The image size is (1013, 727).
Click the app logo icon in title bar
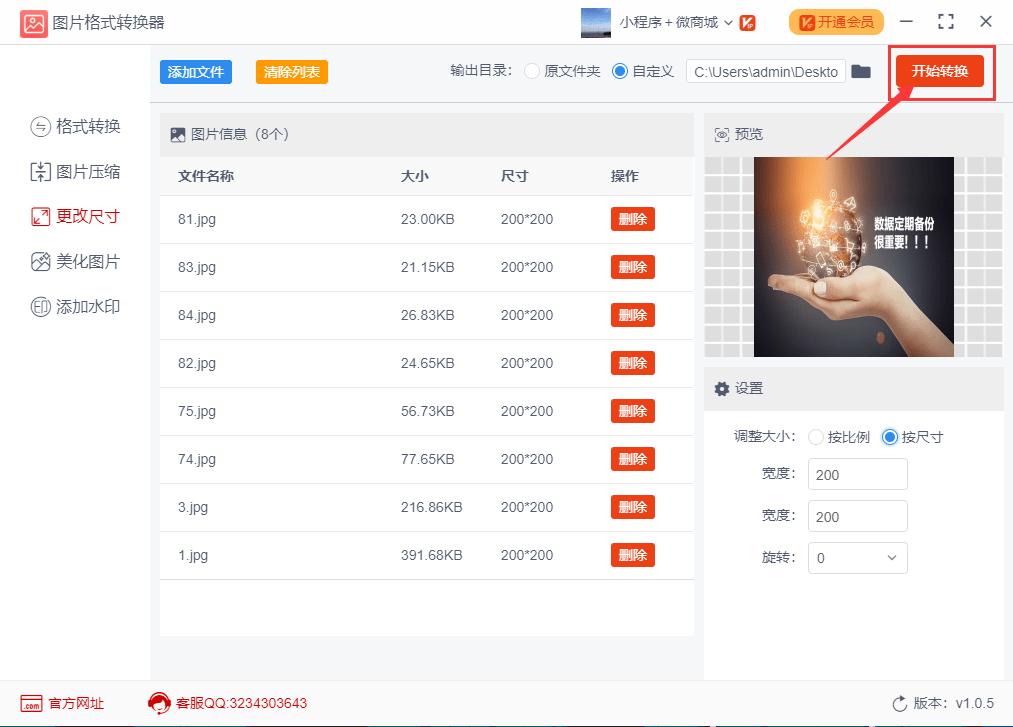(x=33, y=21)
